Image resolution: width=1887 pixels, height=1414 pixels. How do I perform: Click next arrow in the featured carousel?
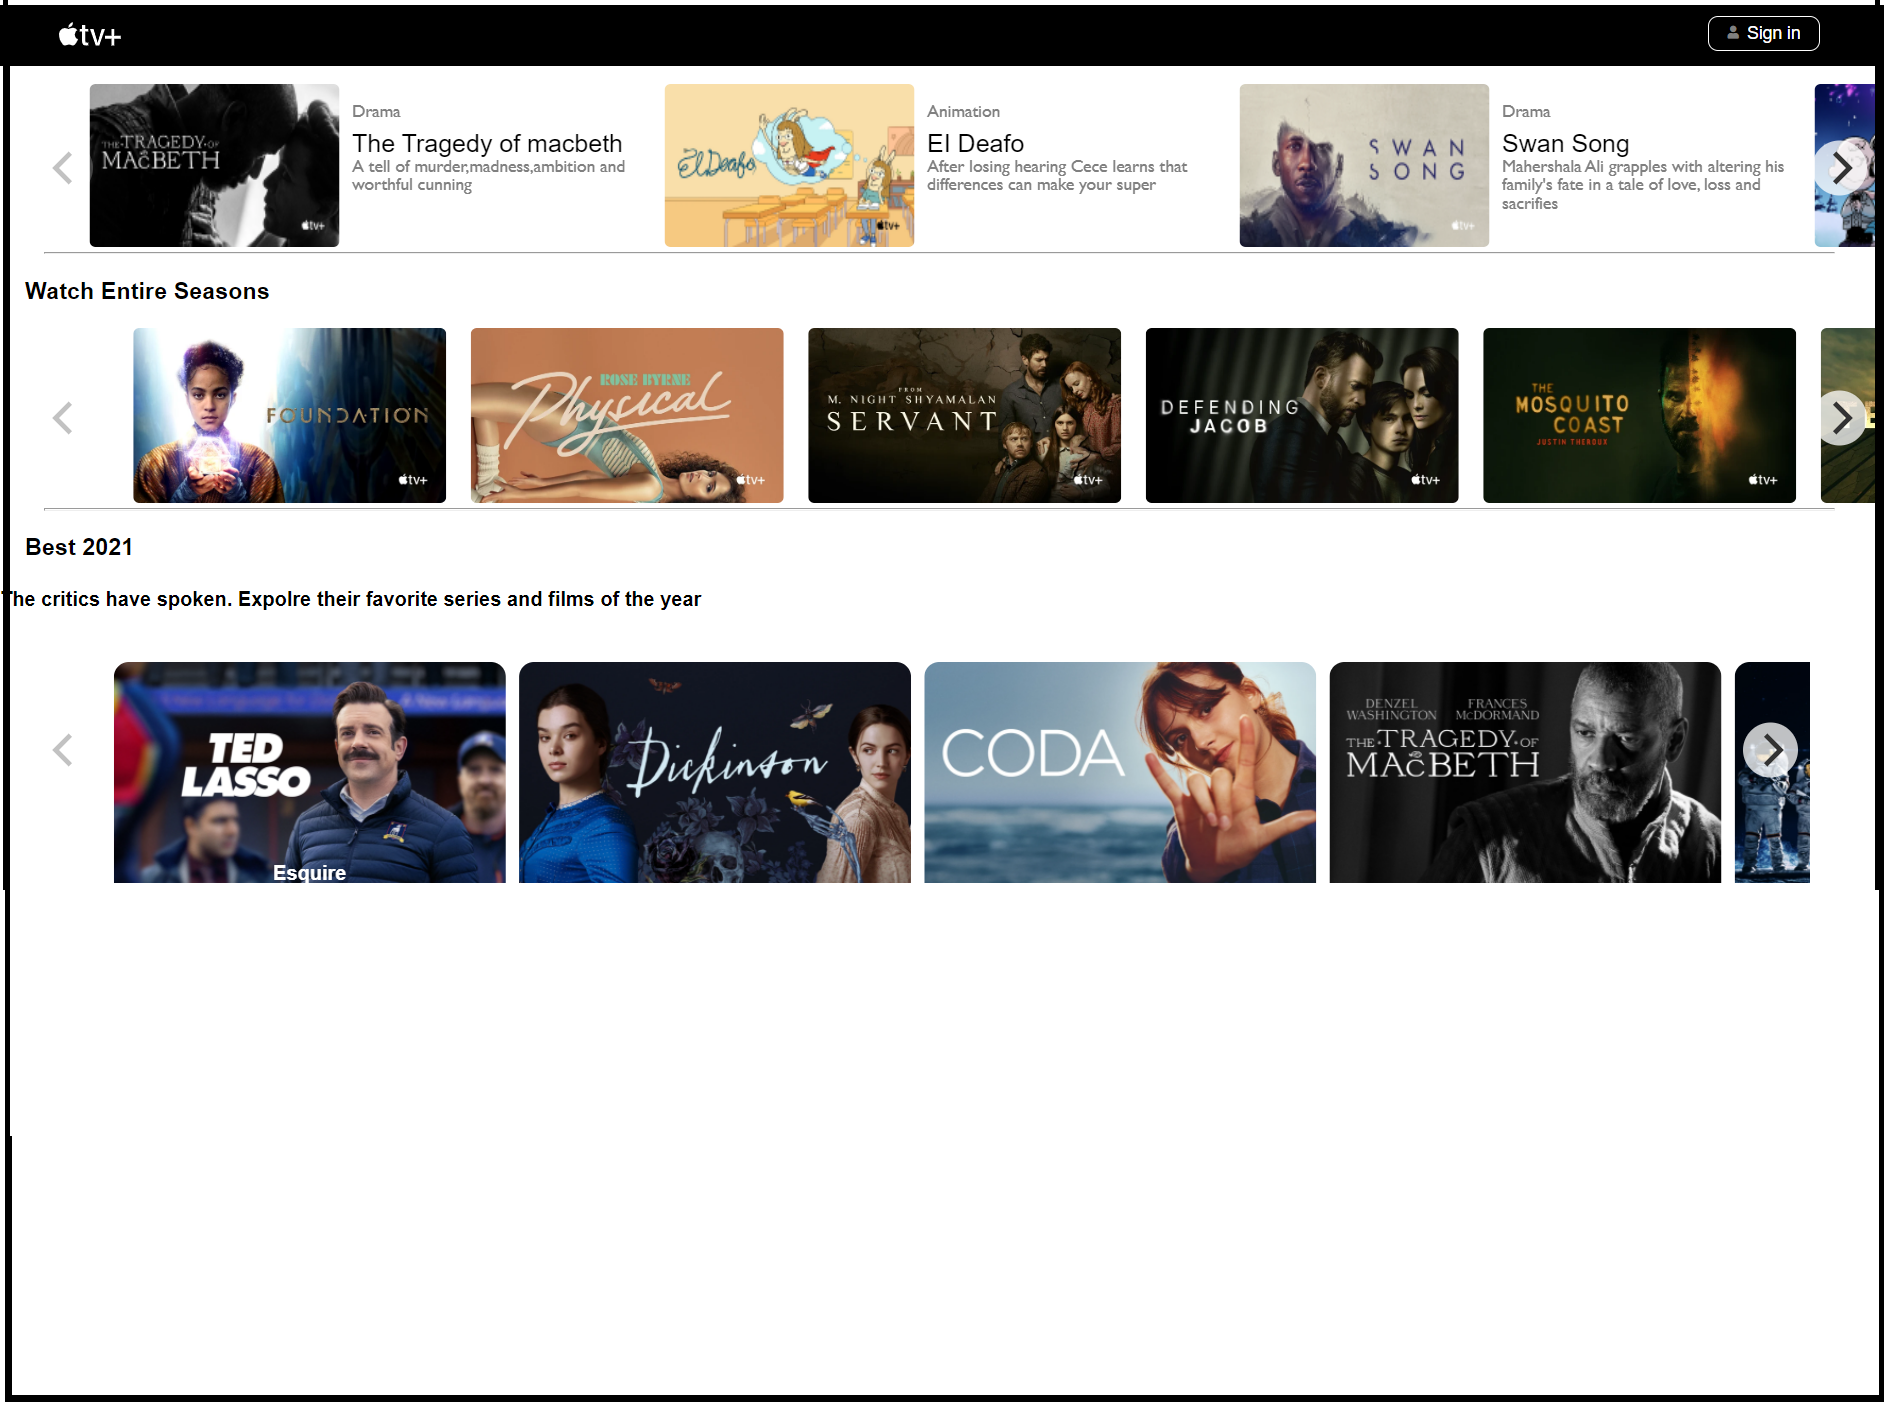point(1841,167)
